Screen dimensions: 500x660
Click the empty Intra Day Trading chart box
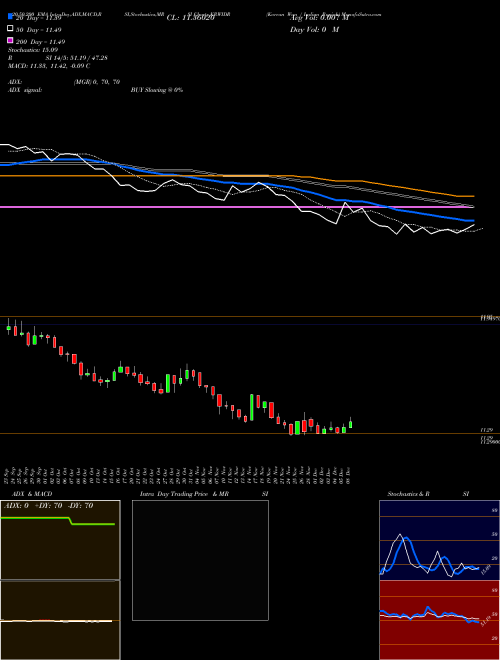point(200,560)
